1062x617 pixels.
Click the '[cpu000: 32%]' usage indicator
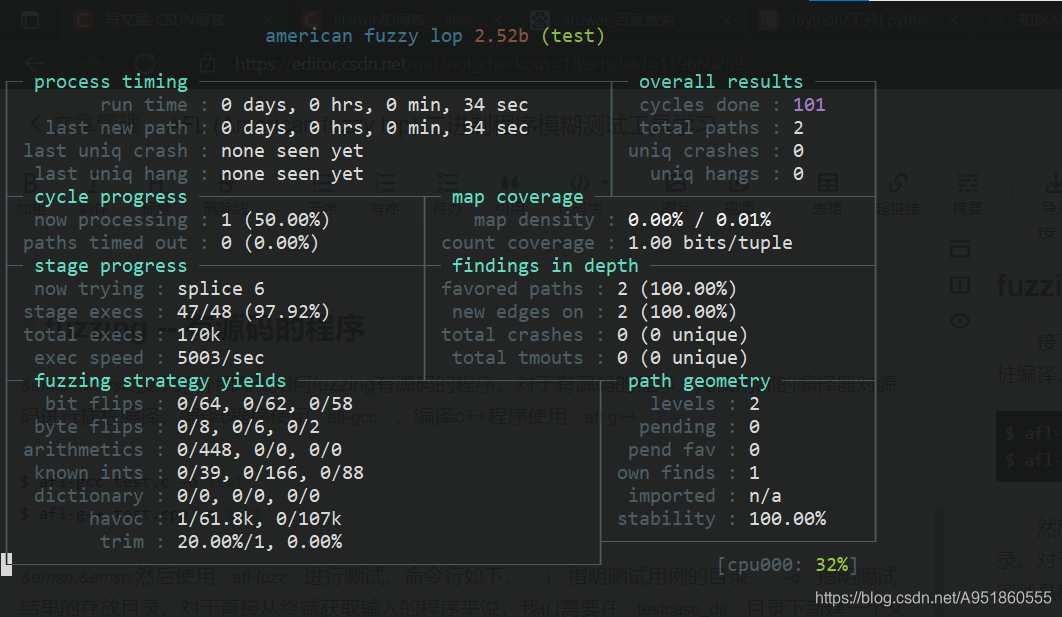pos(788,566)
